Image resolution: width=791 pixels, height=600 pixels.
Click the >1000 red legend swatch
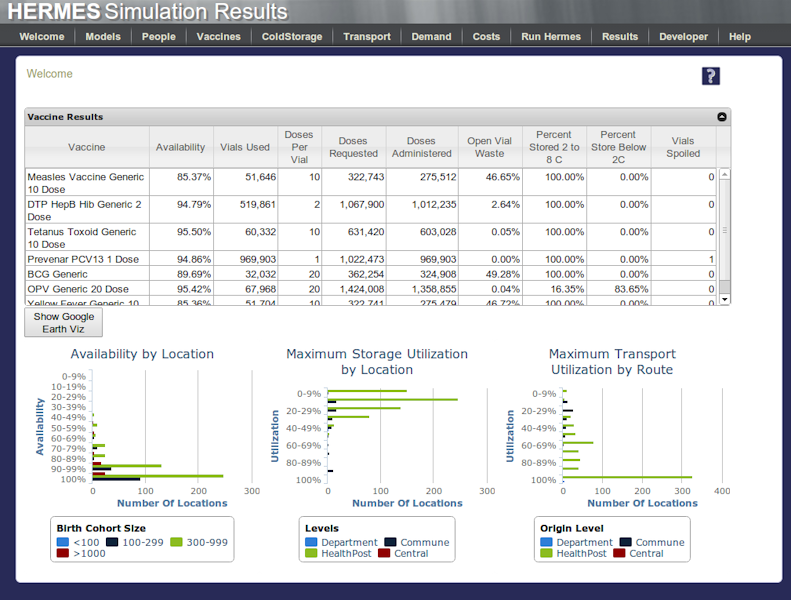(x=63, y=554)
